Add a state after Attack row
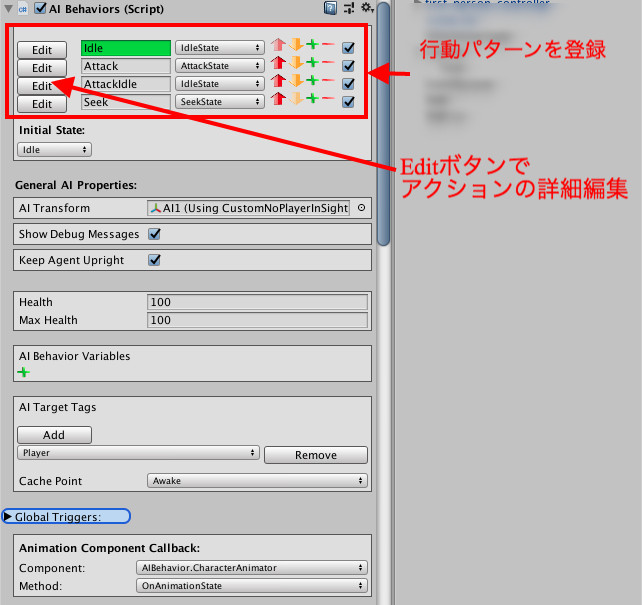Image resolution: width=642 pixels, height=605 pixels. 312,62
